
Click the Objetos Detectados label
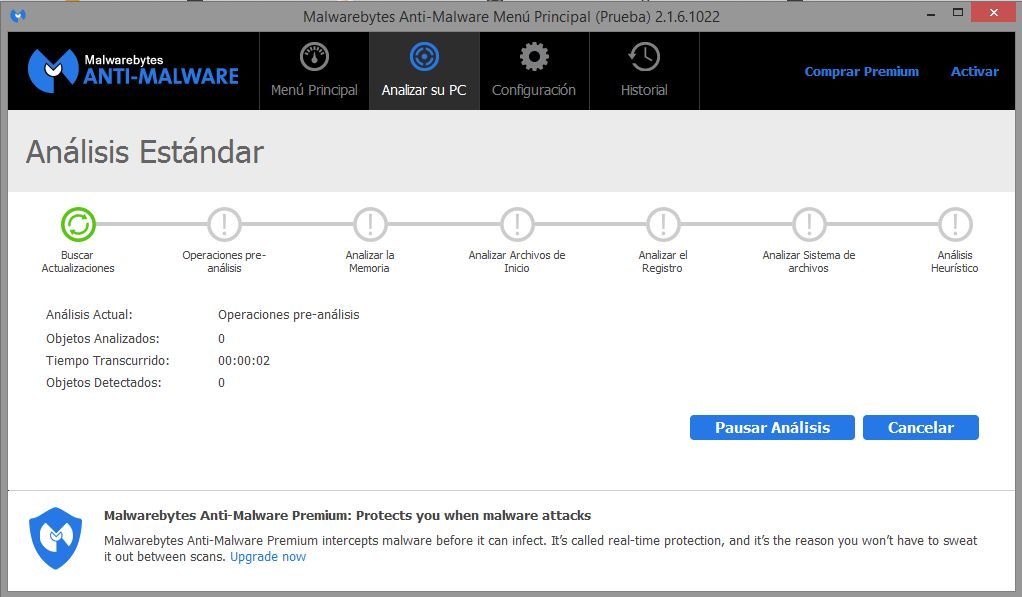coord(104,383)
